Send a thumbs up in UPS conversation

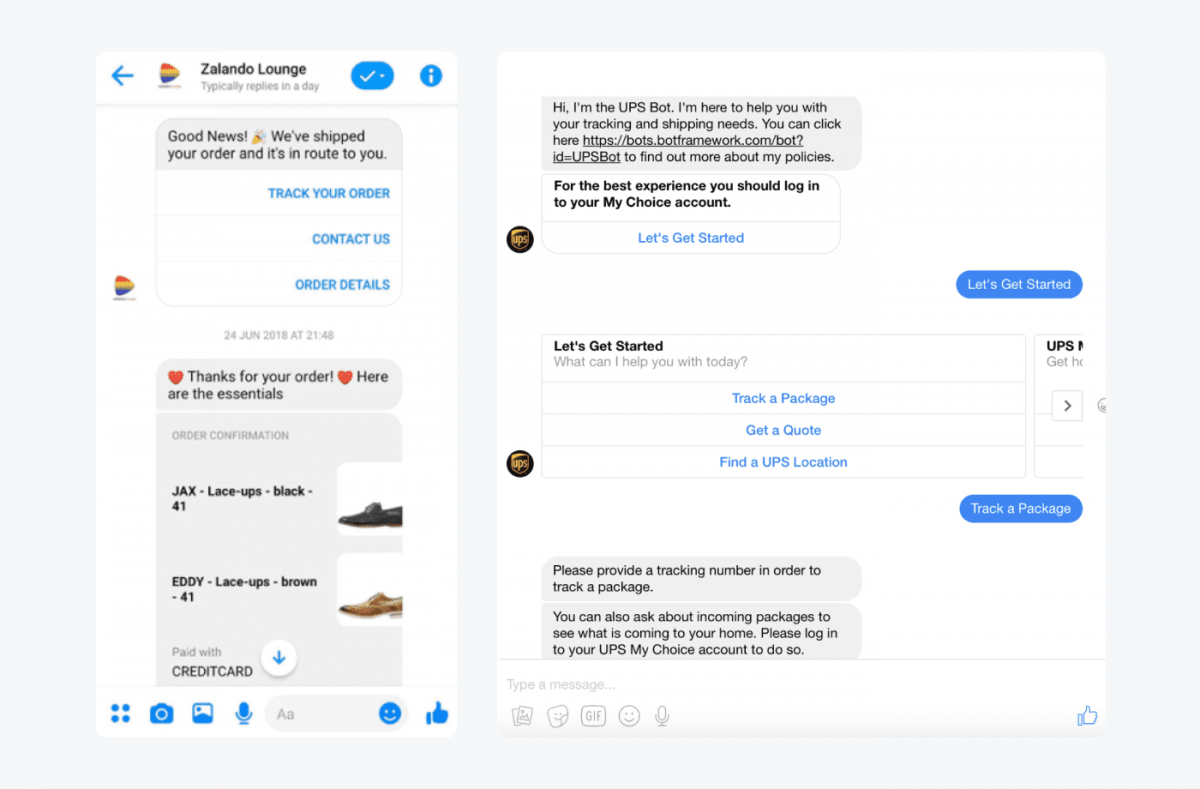[x=1087, y=715]
